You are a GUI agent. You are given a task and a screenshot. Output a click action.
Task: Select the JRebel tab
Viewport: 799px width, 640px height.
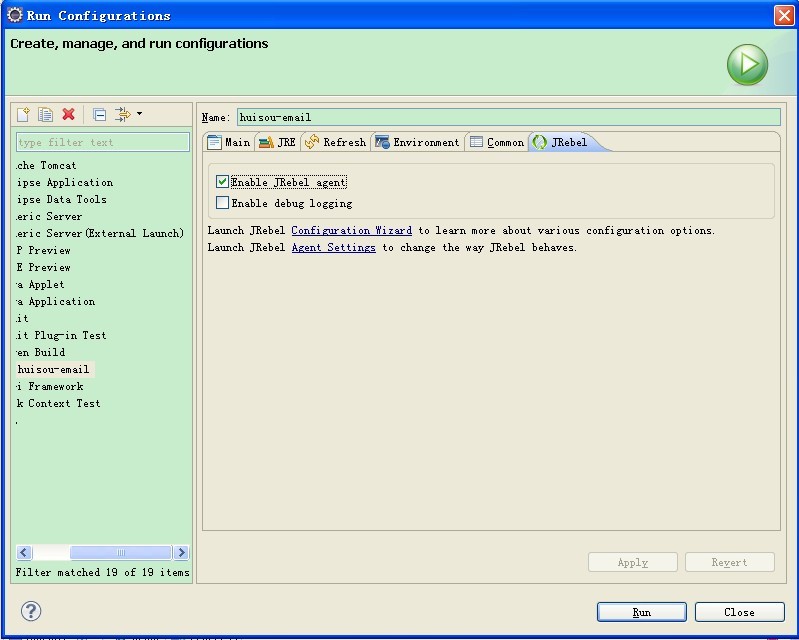pyautogui.click(x=560, y=142)
